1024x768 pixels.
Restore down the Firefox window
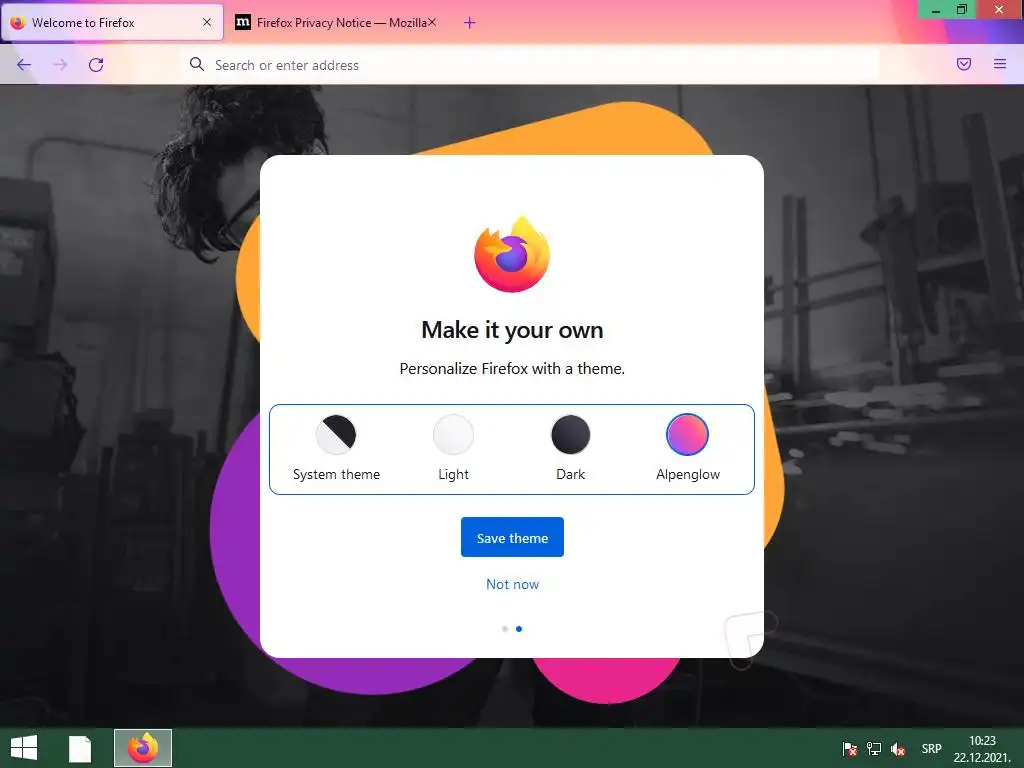(x=962, y=10)
